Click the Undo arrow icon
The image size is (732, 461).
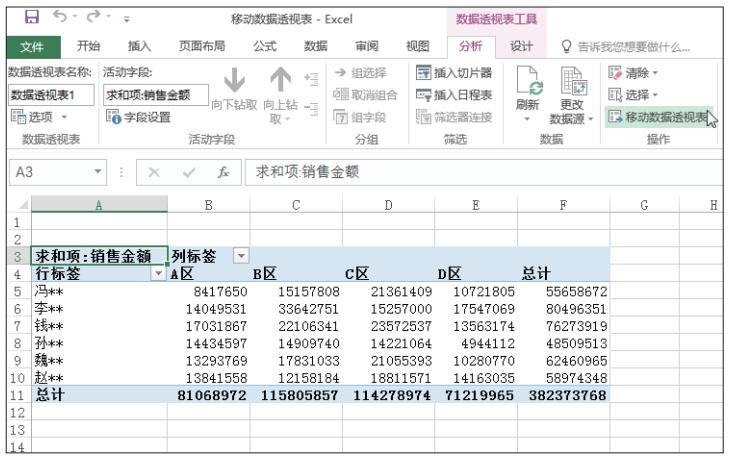tap(60, 16)
